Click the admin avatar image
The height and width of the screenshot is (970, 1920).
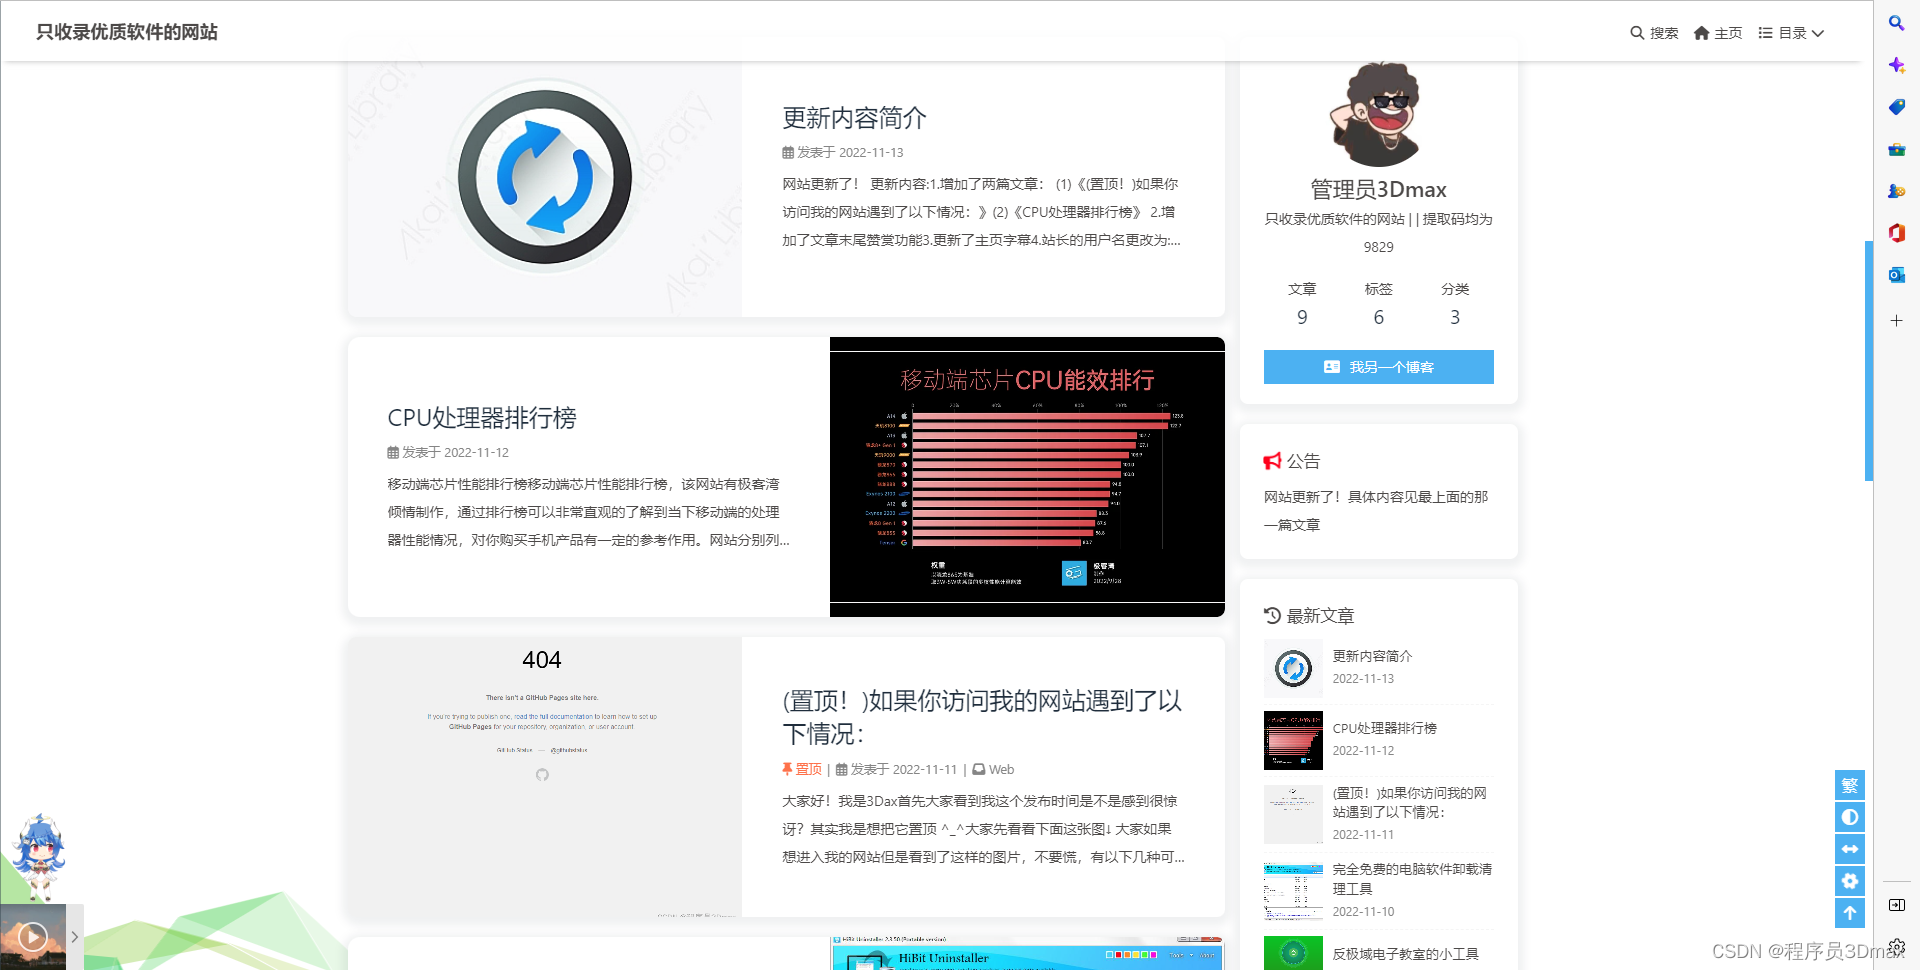[1379, 114]
